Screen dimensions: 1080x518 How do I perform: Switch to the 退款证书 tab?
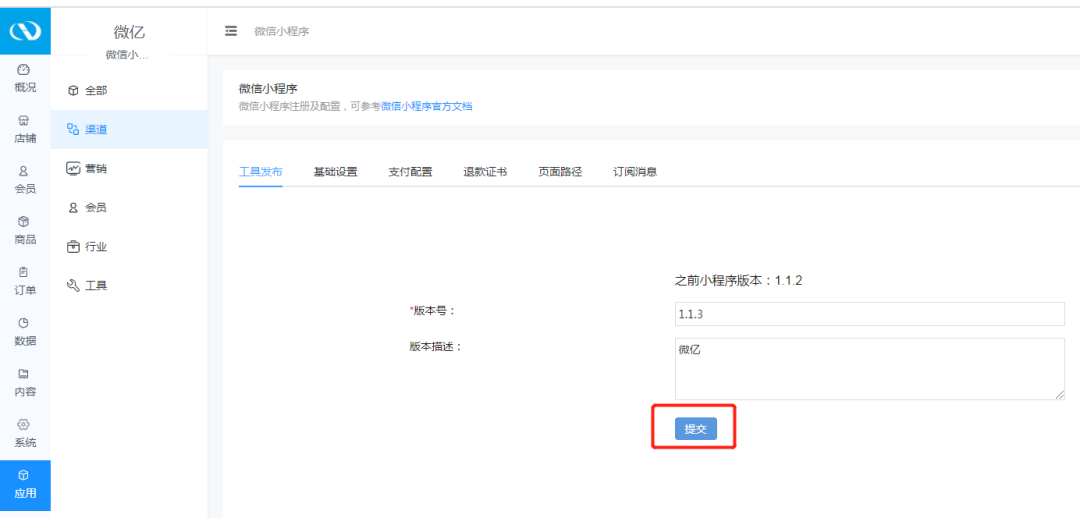pos(486,172)
